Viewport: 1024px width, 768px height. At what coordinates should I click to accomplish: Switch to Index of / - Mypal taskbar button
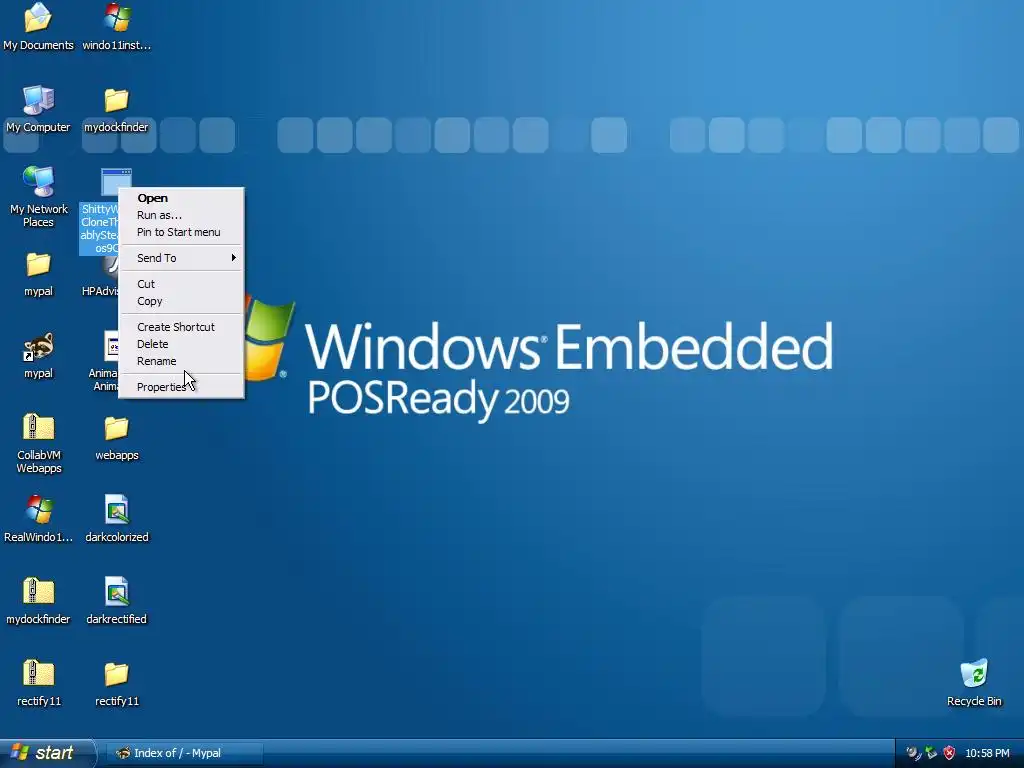[x=185, y=753]
